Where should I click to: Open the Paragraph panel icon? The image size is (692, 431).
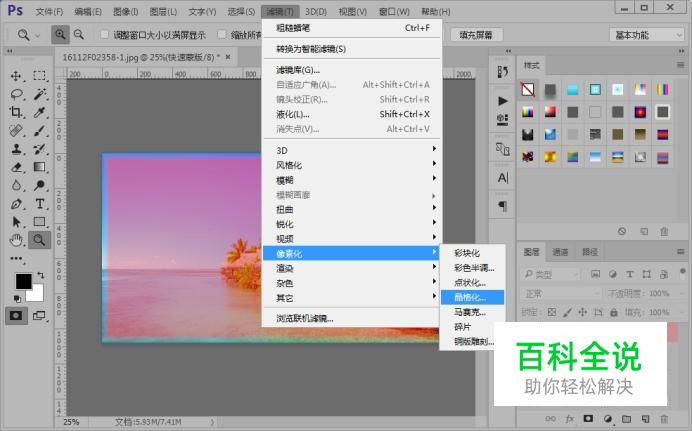tap(502, 206)
